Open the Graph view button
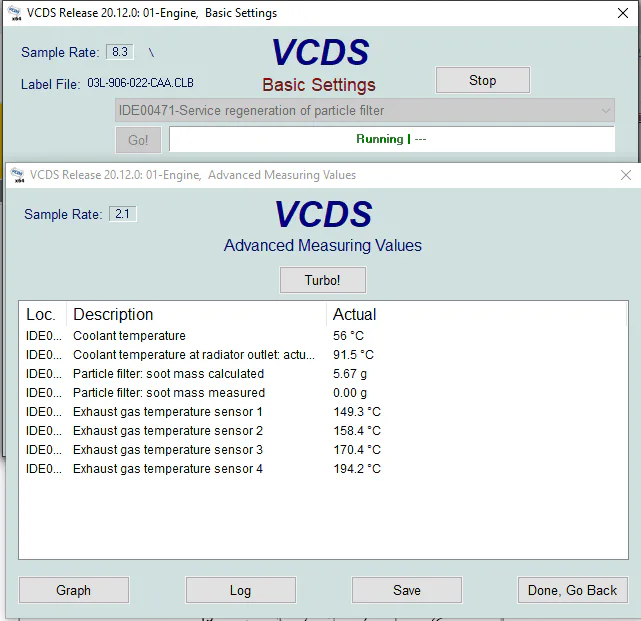The width and height of the screenshot is (641, 621). click(x=74, y=590)
